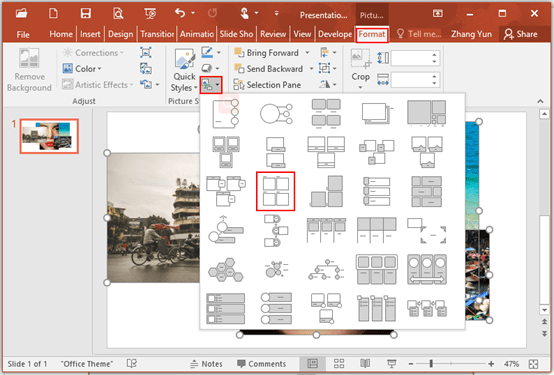Increase the shape height with spinner arrow
The width and height of the screenshot is (554, 375).
[x=435, y=54]
